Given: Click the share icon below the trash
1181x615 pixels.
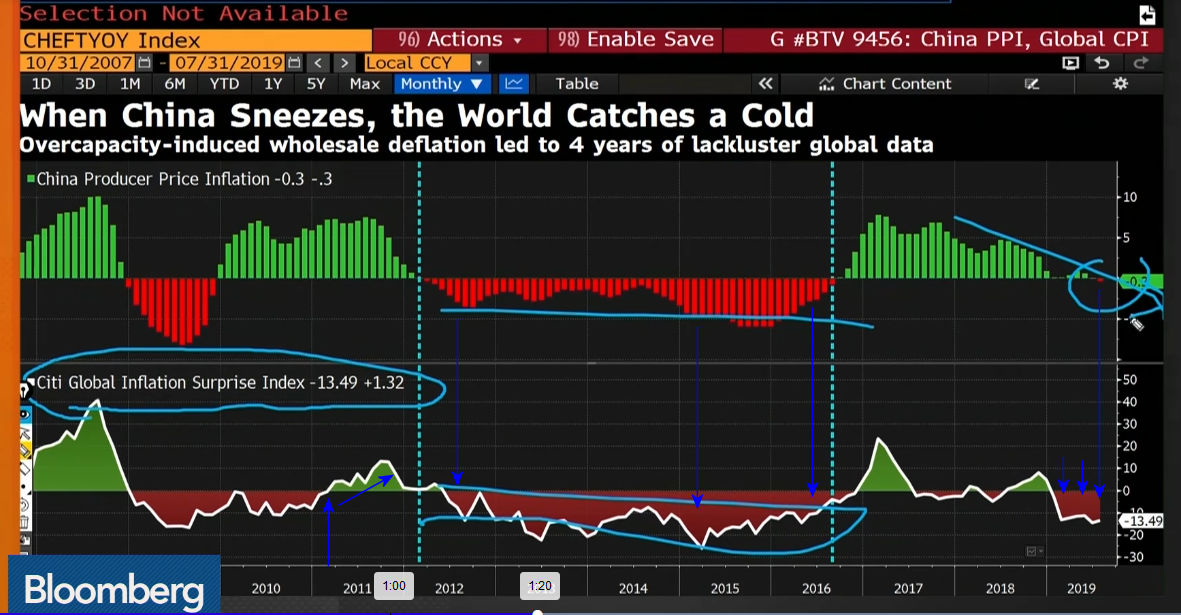Looking at the screenshot, I should point(25,540).
